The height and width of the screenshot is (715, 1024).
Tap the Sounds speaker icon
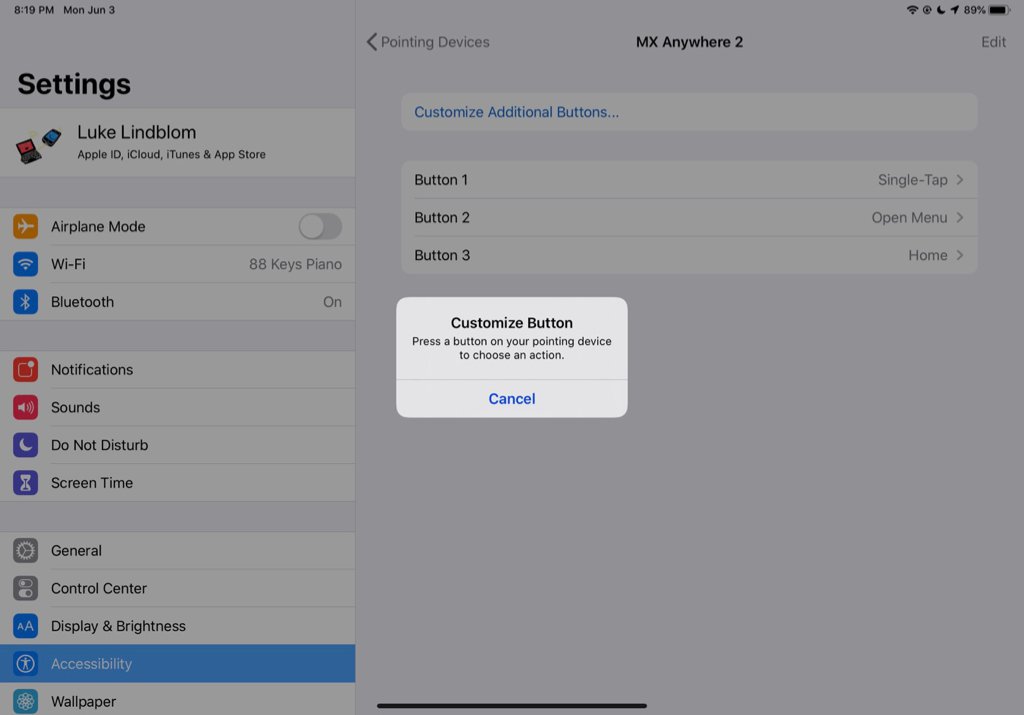[25, 407]
